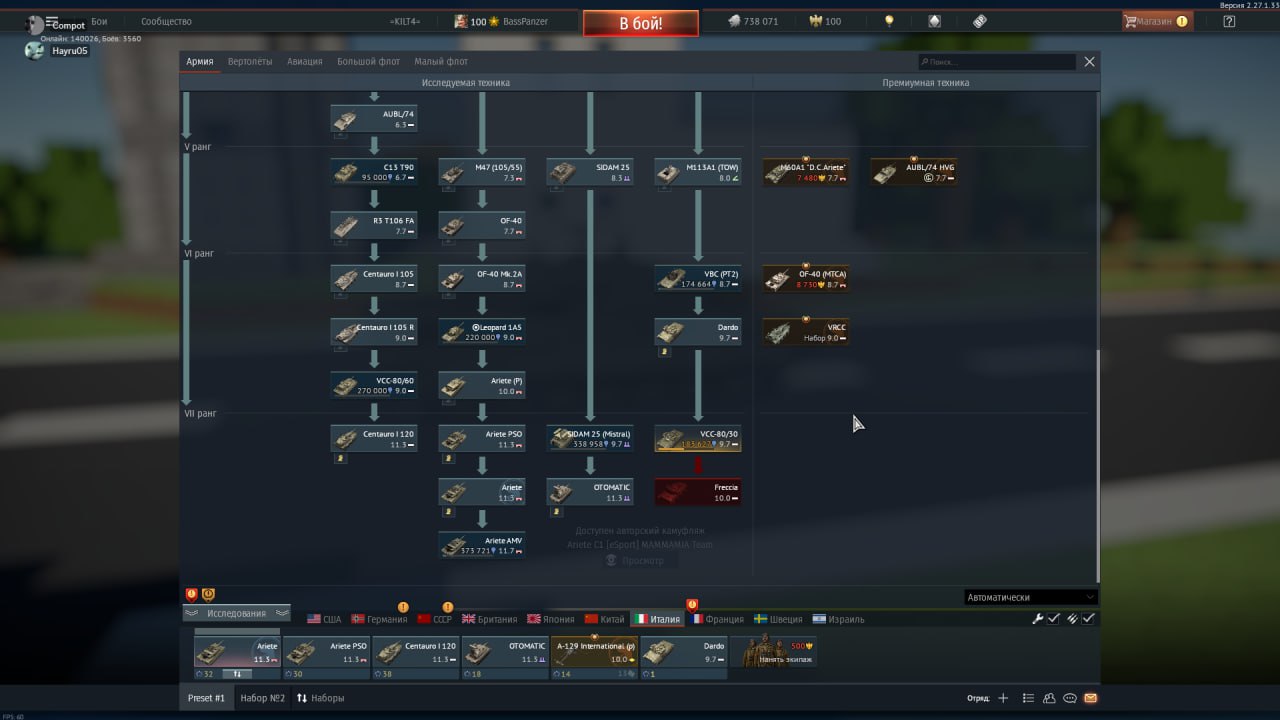
Task: Switch to the Вертолёты tab
Action: (x=250, y=61)
